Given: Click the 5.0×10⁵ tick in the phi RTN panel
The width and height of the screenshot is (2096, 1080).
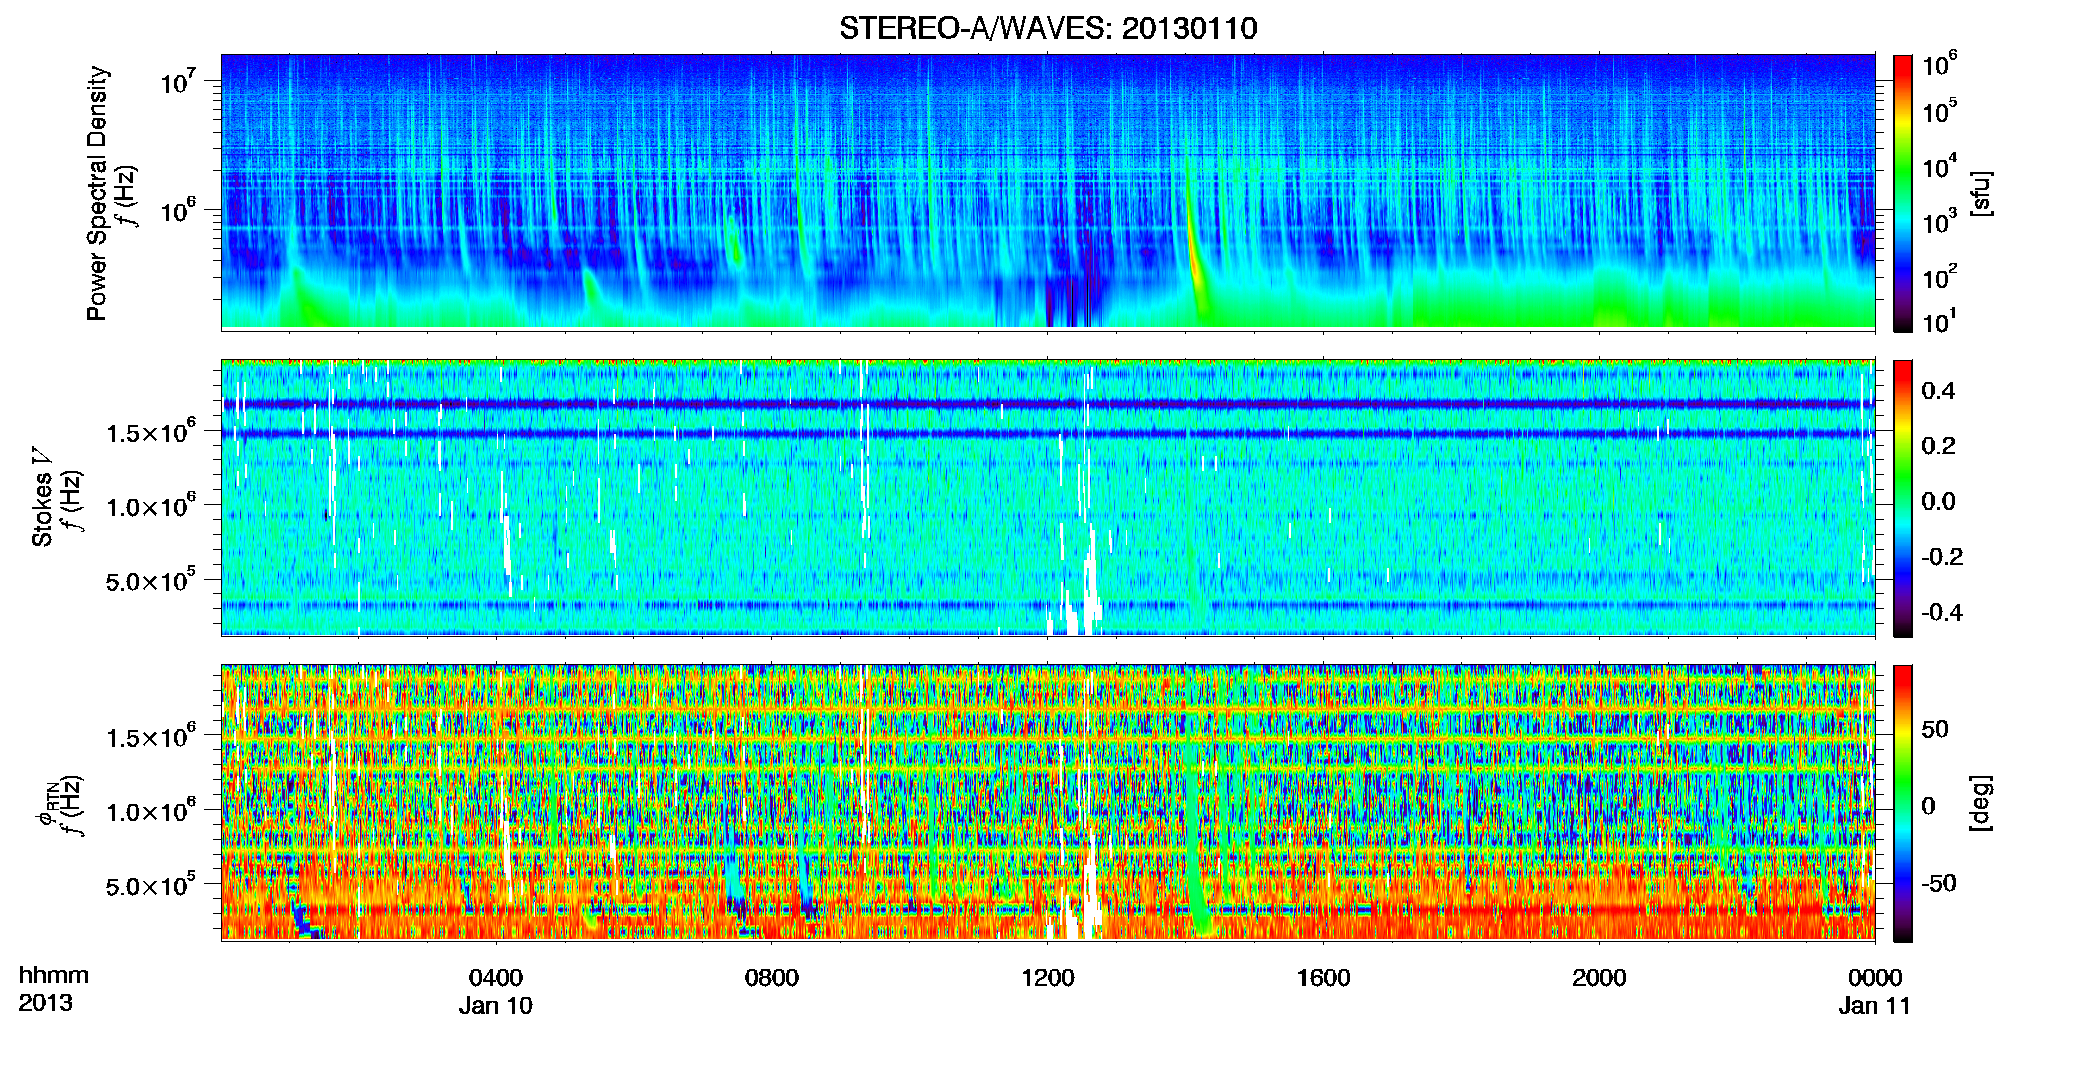Looking at the screenshot, I should click(x=151, y=886).
